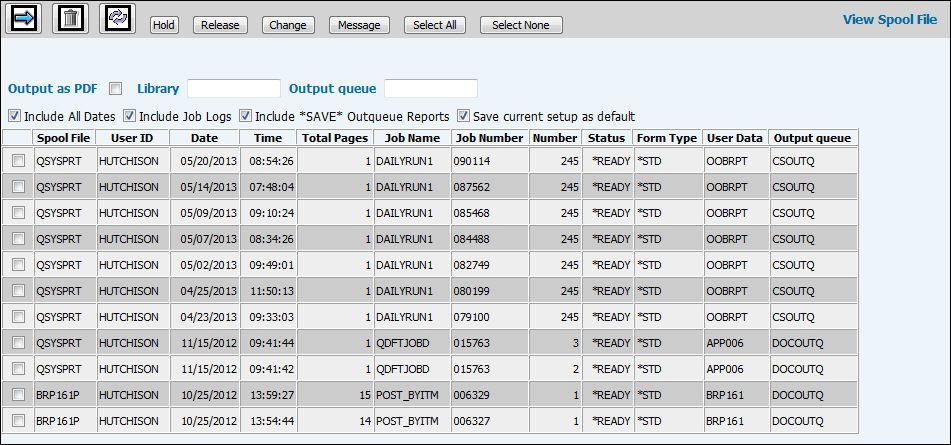The image size is (951, 445).
Task: Uncheck Include Job Logs
Action: (129, 115)
